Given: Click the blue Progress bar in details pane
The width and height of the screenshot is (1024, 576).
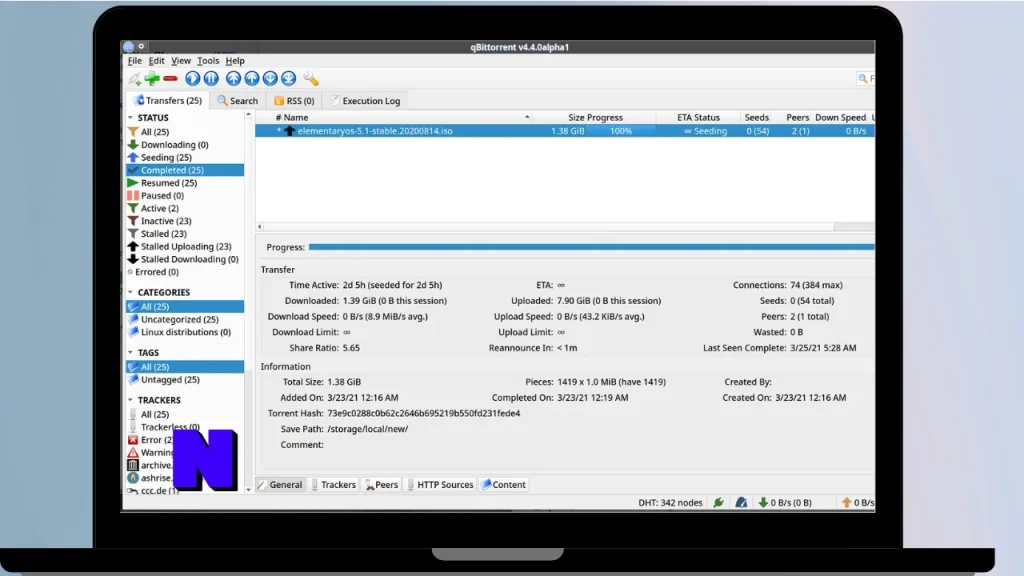Looking at the screenshot, I should pyautogui.click(x=591, y=247).
